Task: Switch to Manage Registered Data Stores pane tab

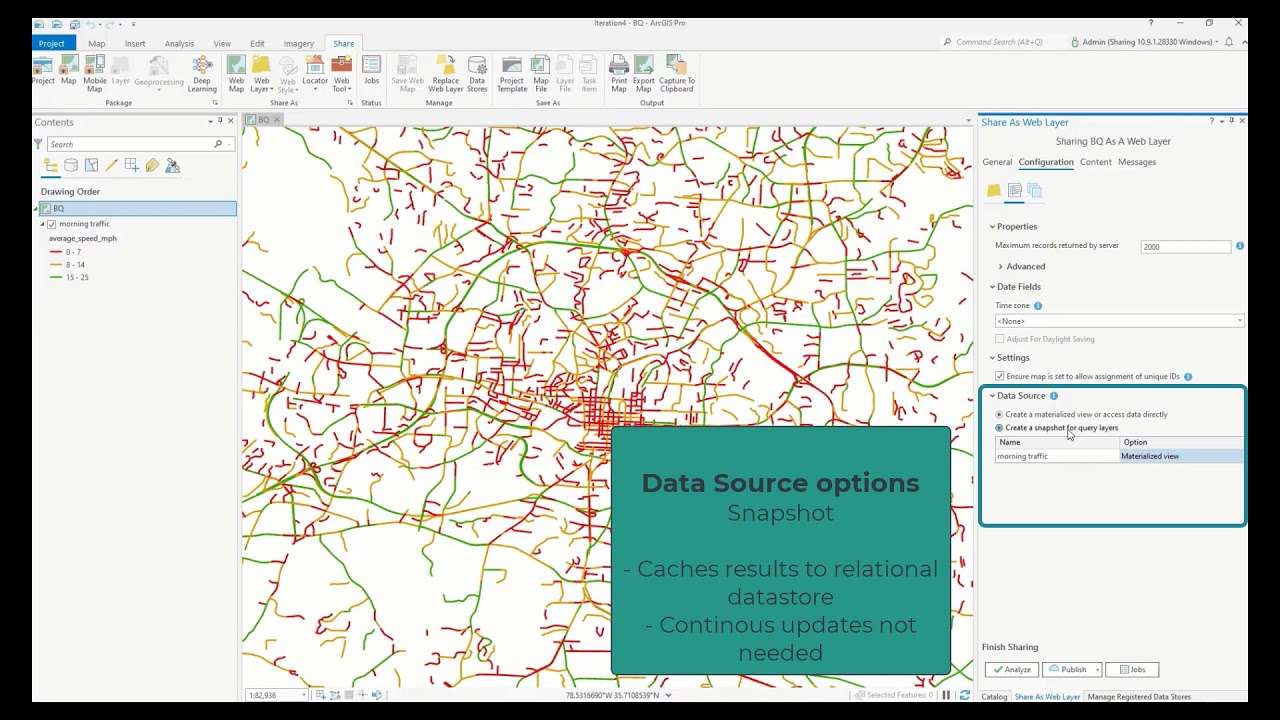Action: click(1139, 697)
